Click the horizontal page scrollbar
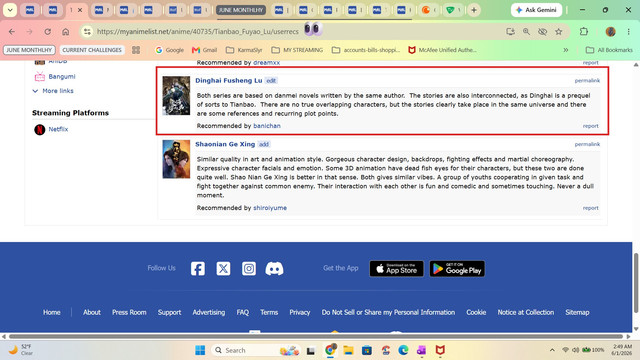This screenshot has width=640, height=360. 316,336
